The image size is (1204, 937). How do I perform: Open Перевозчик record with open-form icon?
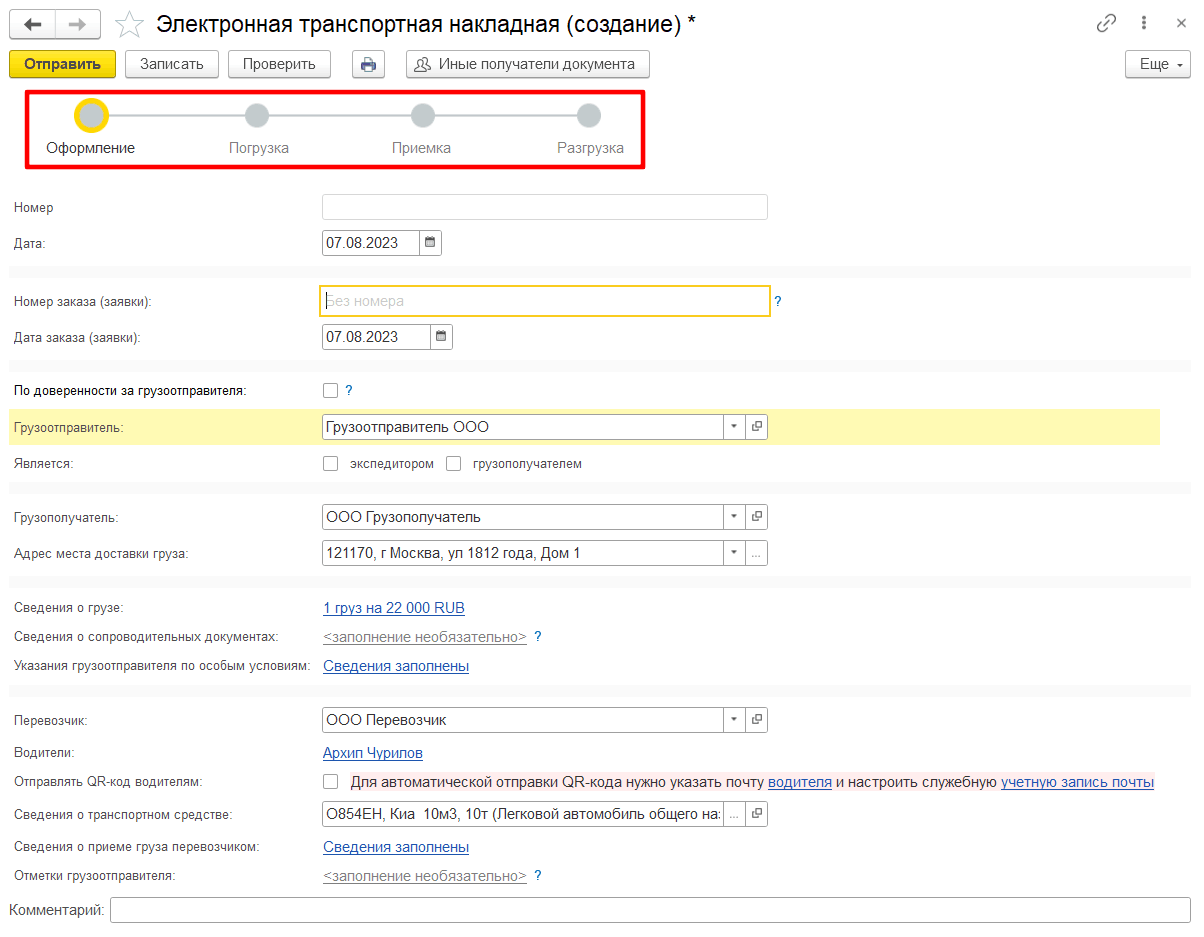click(x=756, y=720)
